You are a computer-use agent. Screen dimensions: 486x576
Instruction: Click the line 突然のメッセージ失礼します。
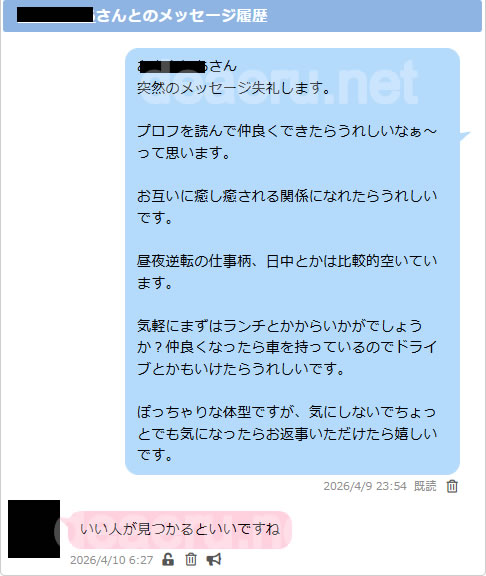point(234,88)
